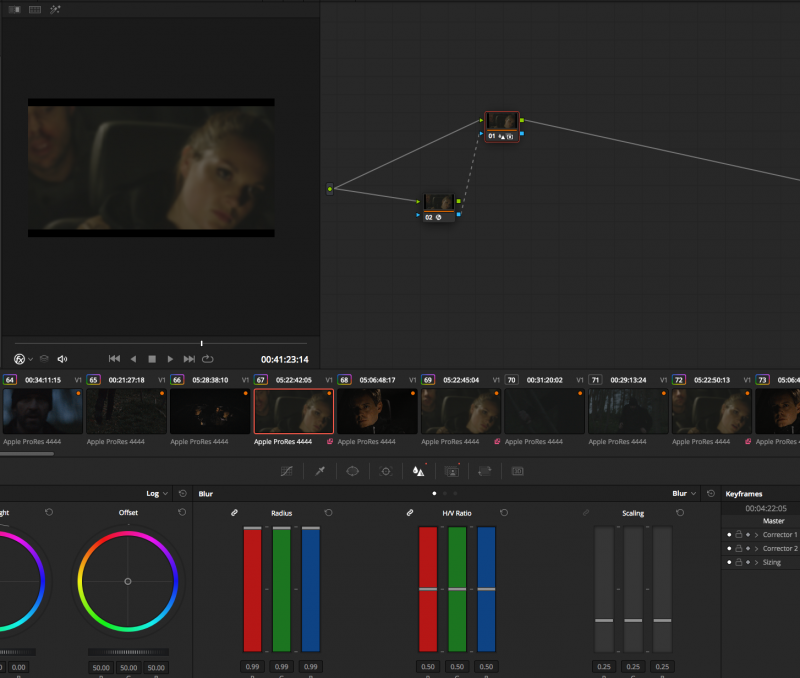Viewport: 800px width, 678px height.
Task: Select the Qualifier eyedropper tool
Action: [320, 470]
